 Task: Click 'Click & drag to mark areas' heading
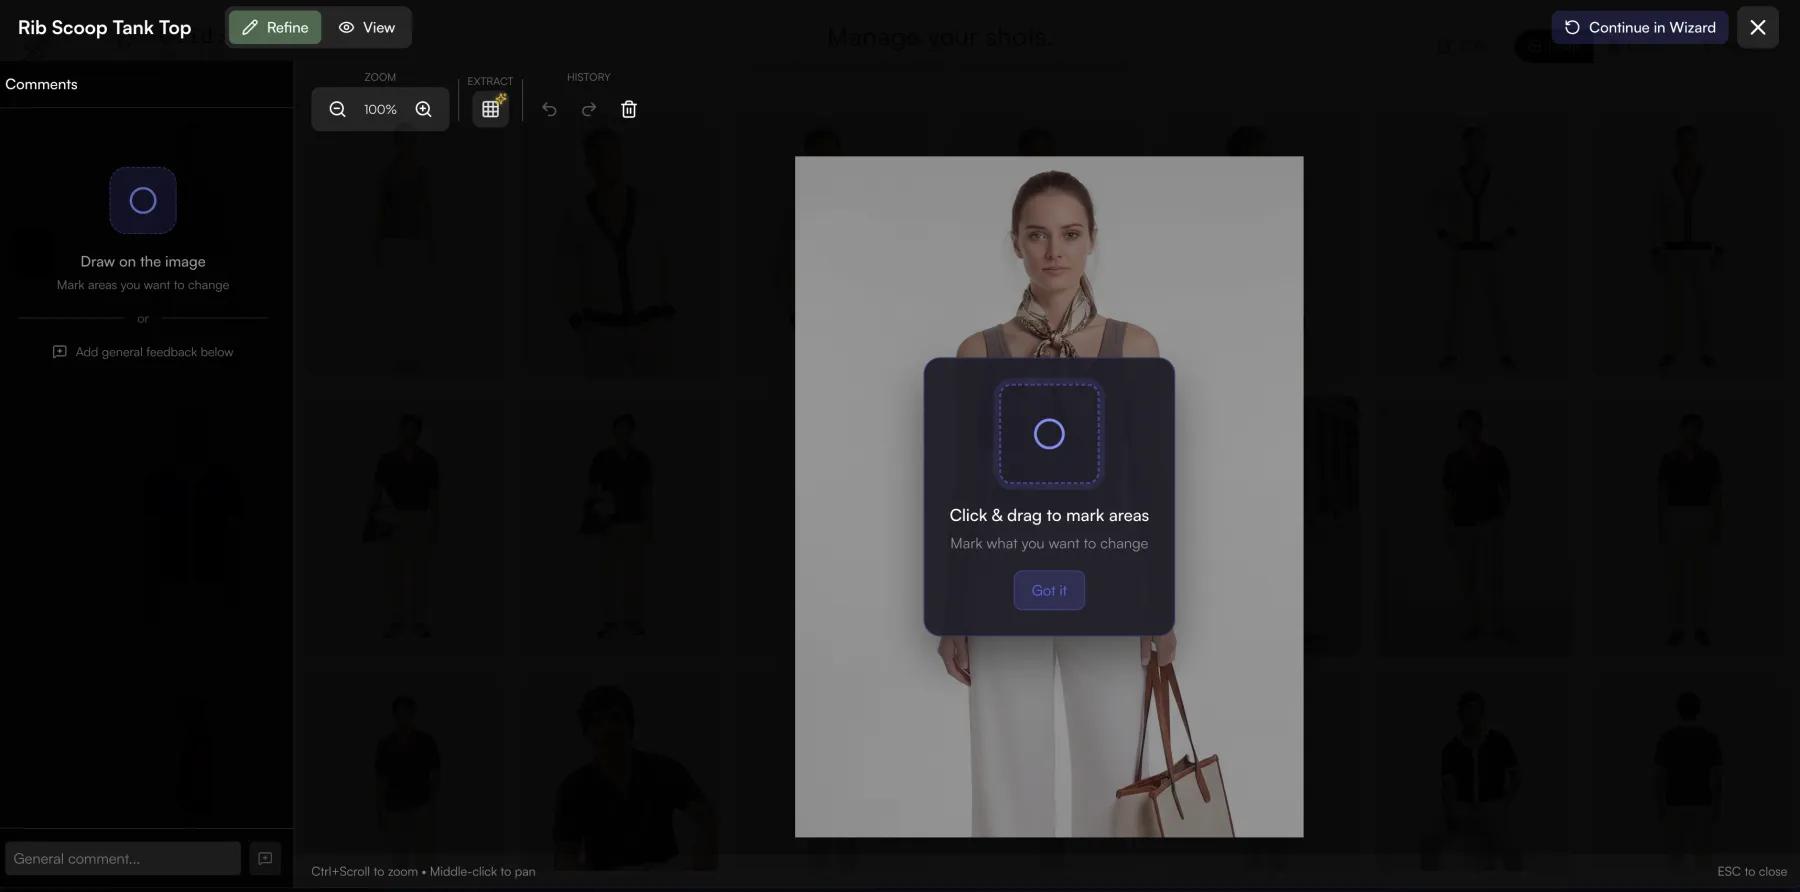[x=1049, y=515]
